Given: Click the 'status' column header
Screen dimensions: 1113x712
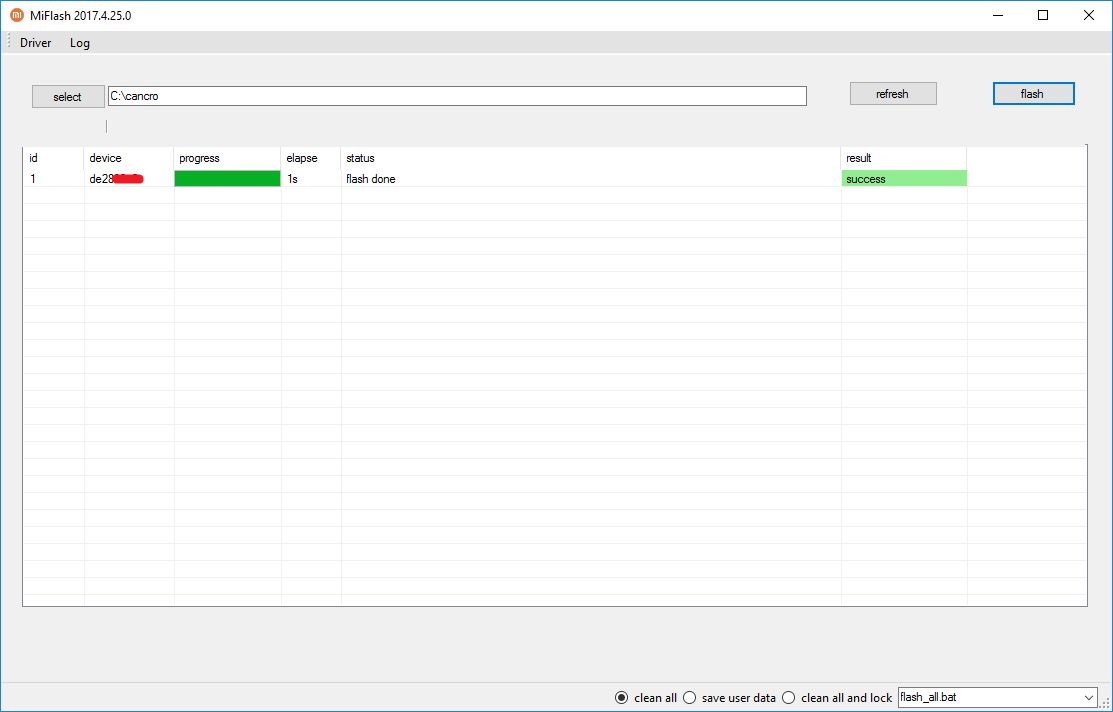Looking at the screenshot, I should click(591, 158).
